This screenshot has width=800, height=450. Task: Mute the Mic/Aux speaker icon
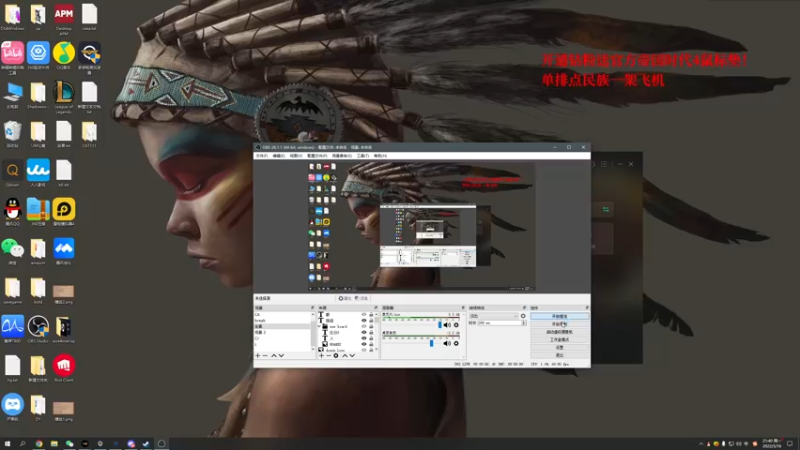tap(447, 325)
